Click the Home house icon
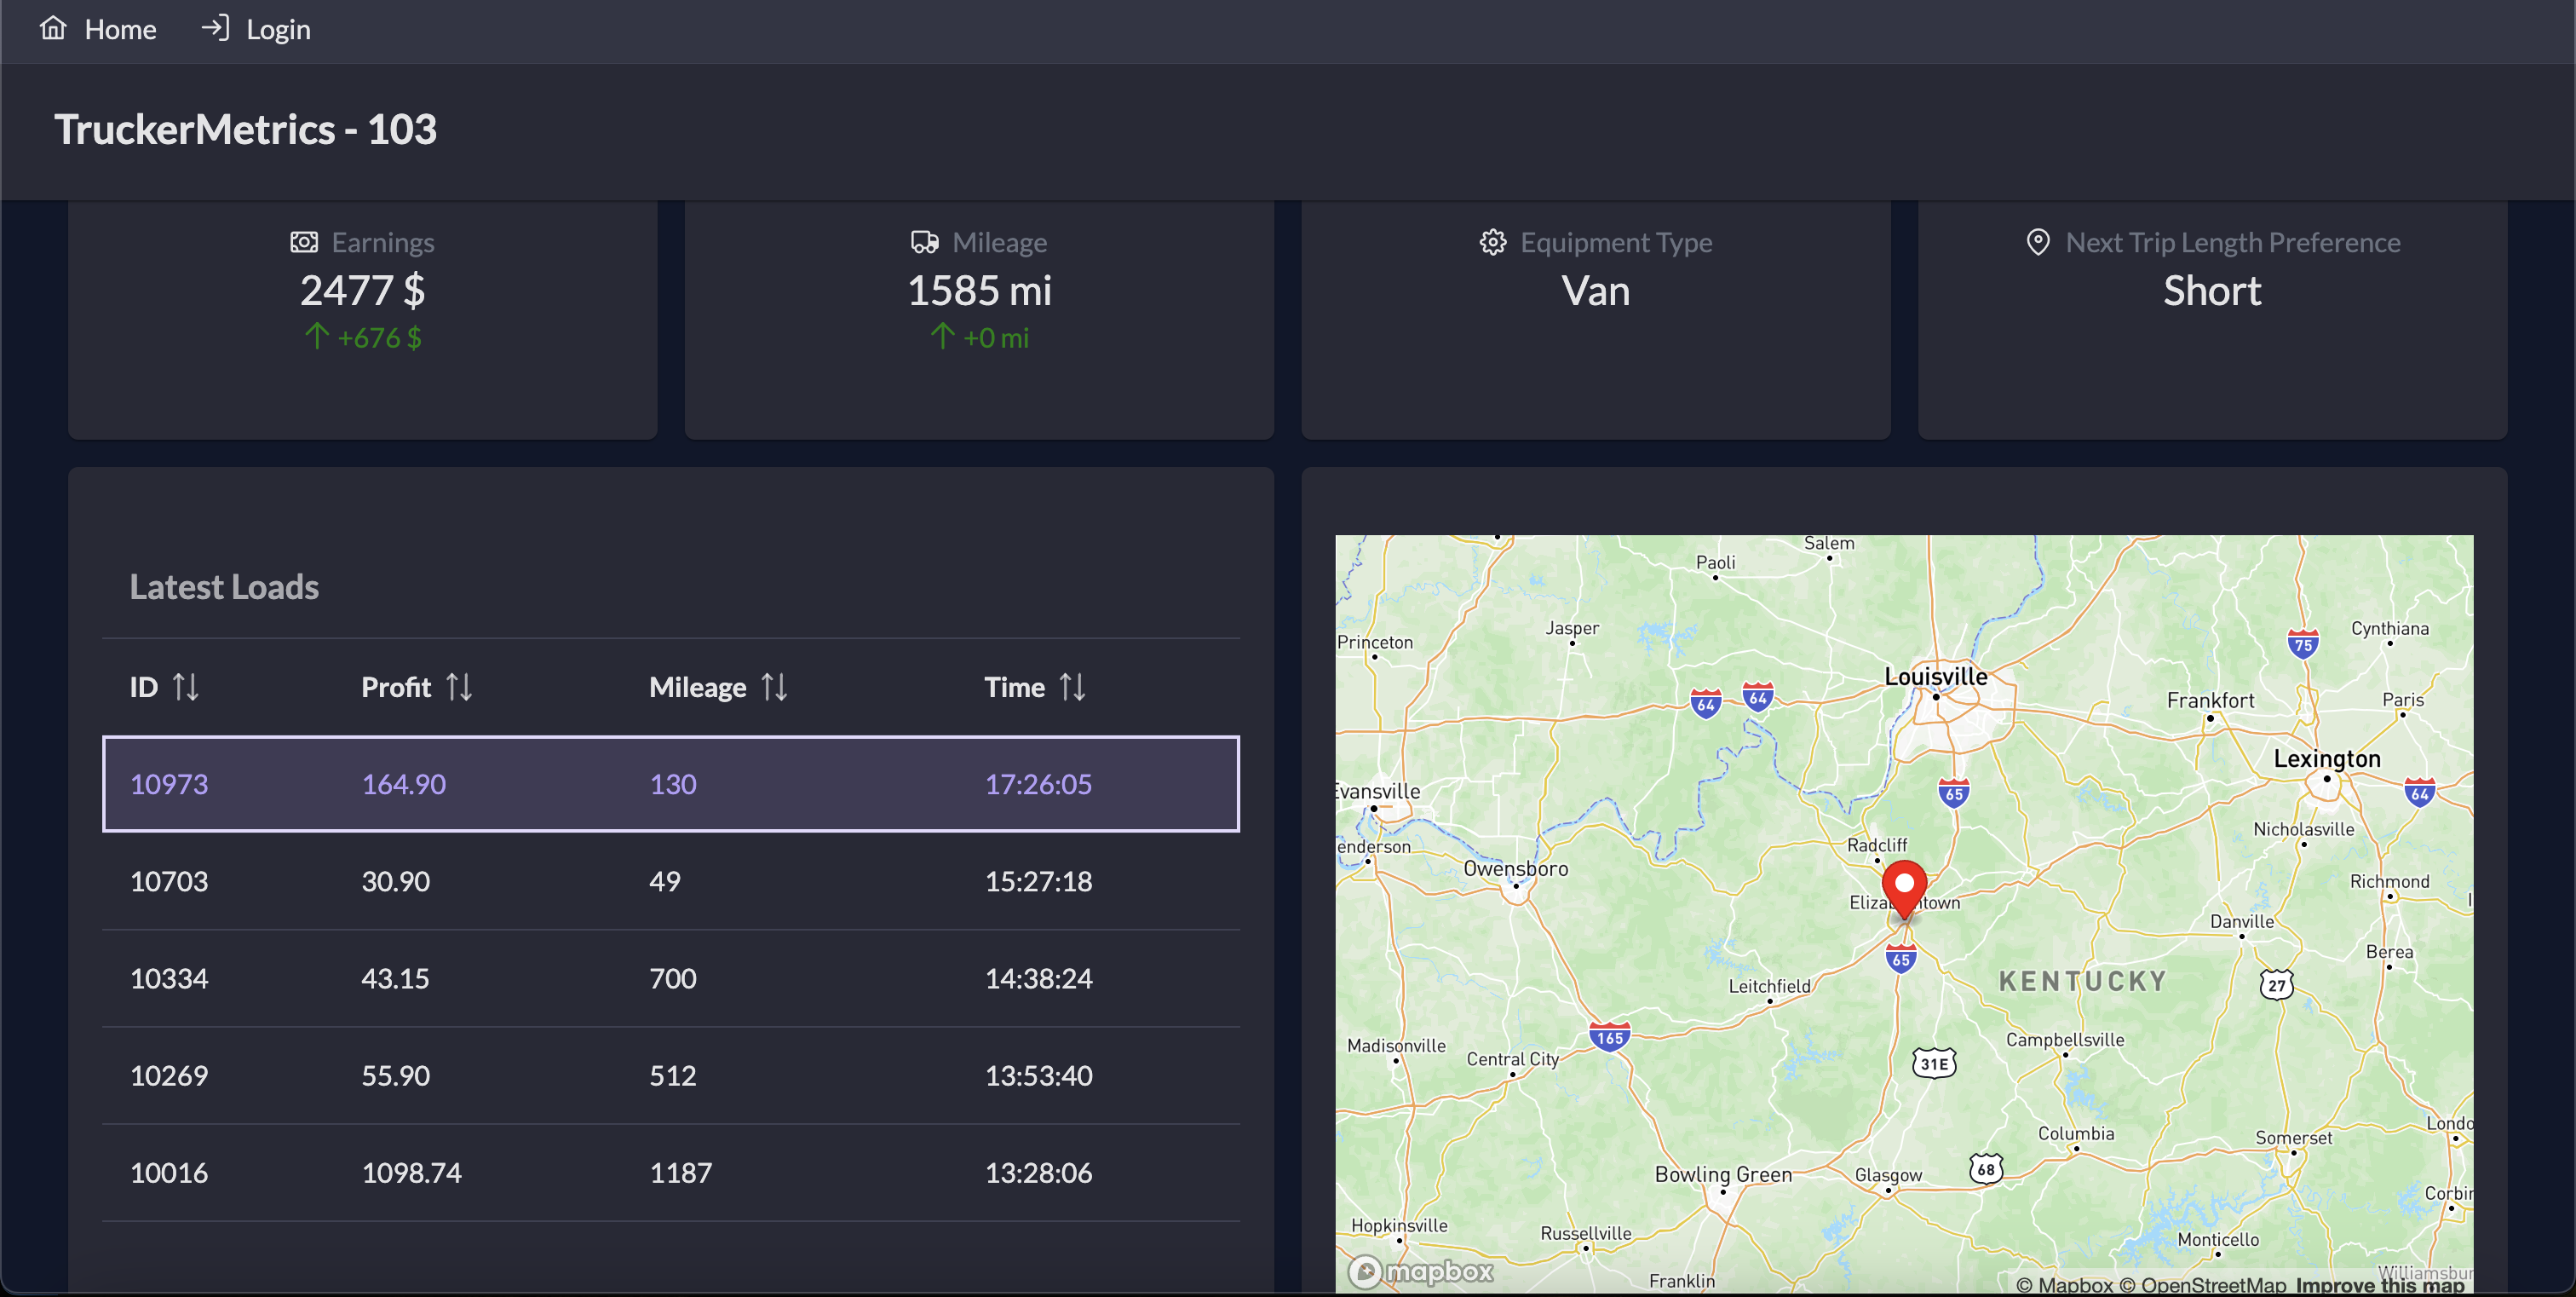This screenshot has width=2576, height=1297. click(x=53, y=28)
